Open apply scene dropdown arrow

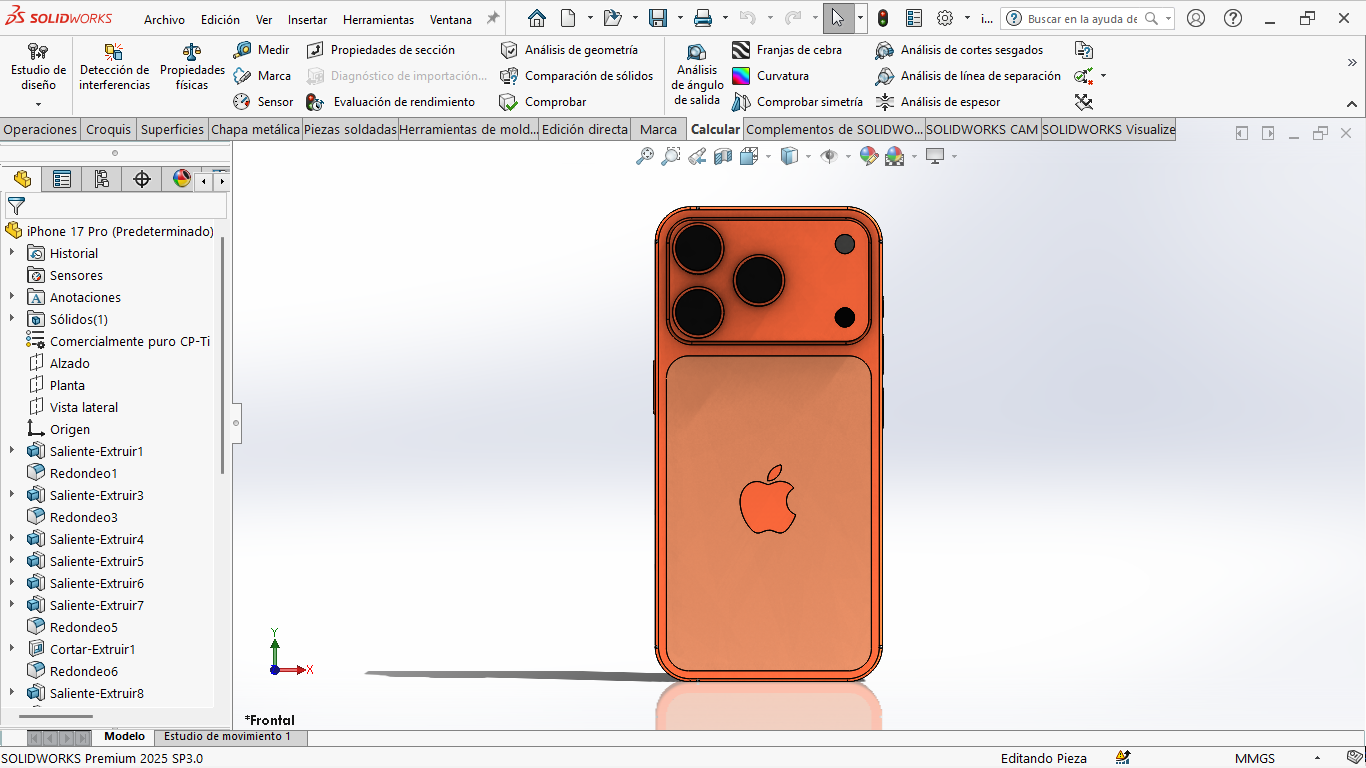[x=914, y=156]
